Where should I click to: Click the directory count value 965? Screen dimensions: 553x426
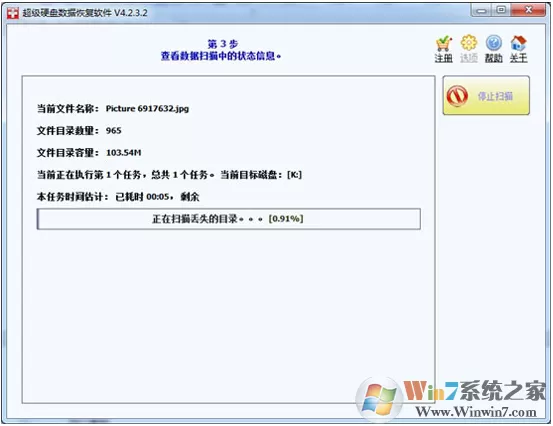coord(114,131)
